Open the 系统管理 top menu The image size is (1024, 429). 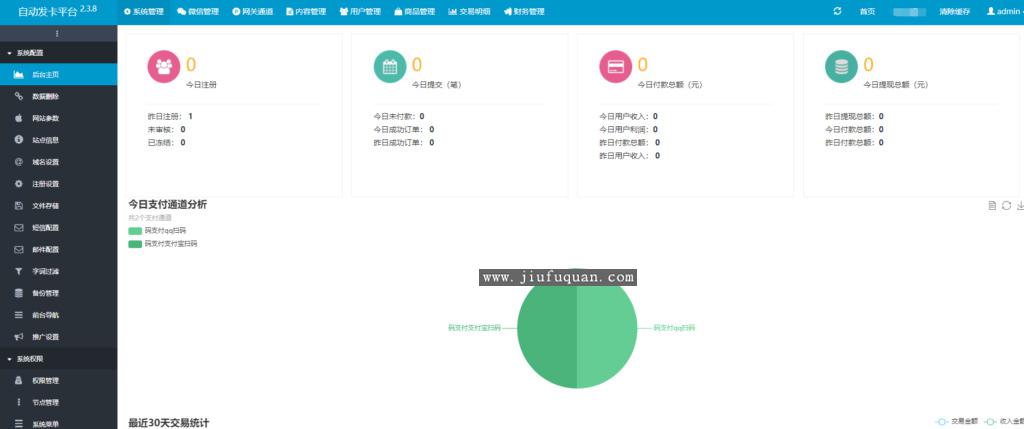pyautogui.click(x=144, y=12)
